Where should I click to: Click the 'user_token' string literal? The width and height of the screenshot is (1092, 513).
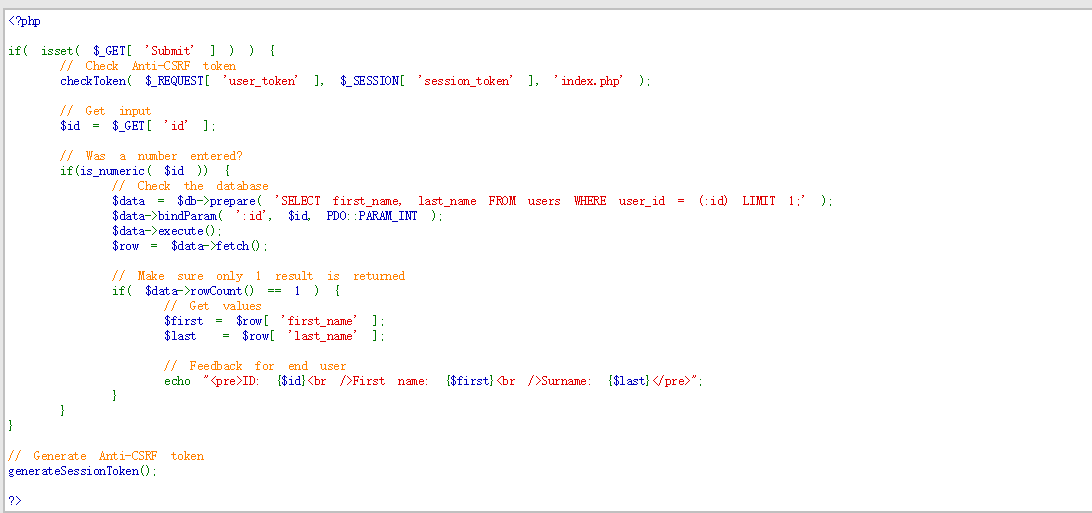(261, 81)
